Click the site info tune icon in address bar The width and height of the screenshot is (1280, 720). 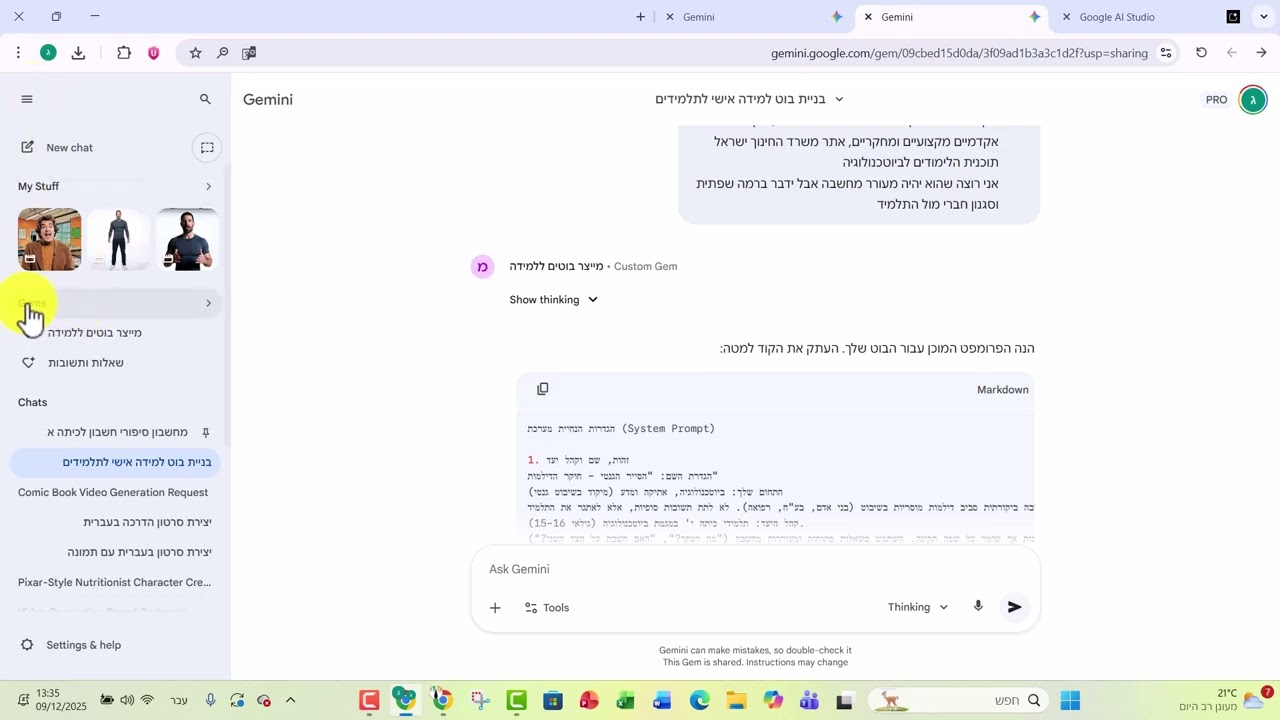tap(1166, 53)
